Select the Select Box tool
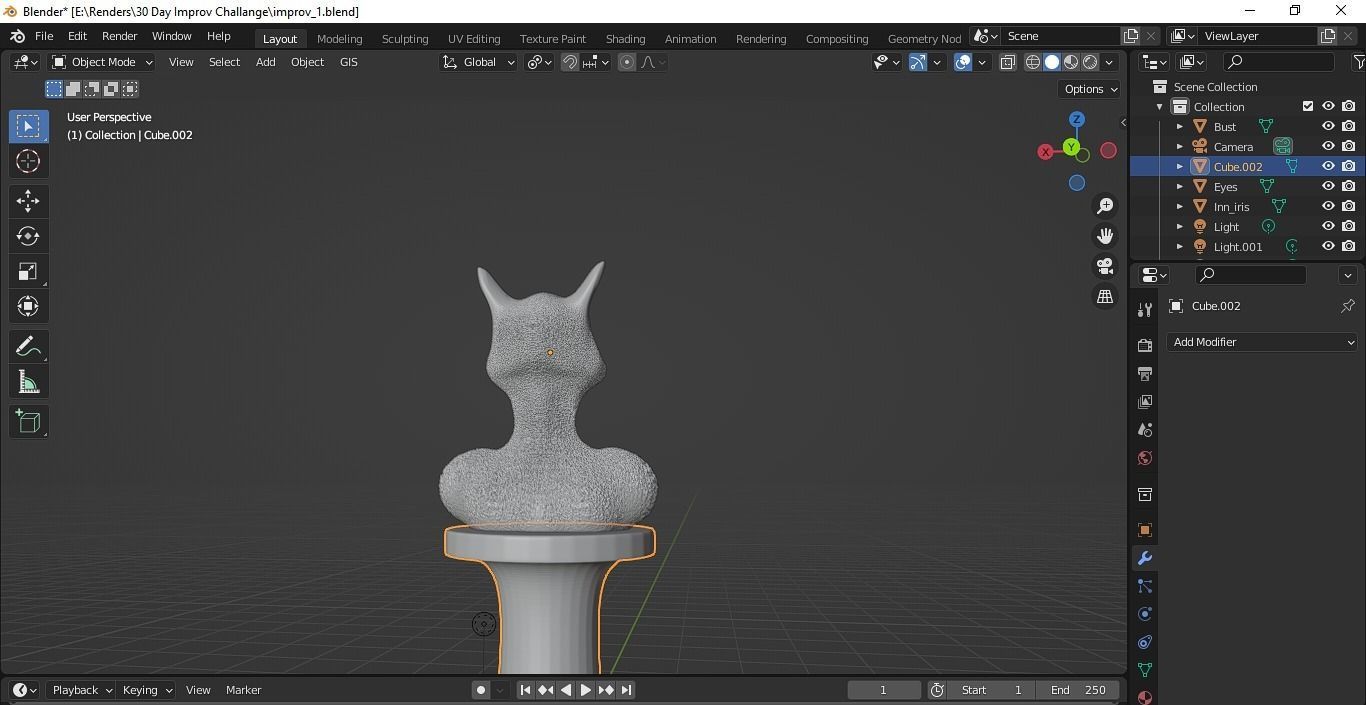This screenshot has width=1366, height=705. pos(28,126)
